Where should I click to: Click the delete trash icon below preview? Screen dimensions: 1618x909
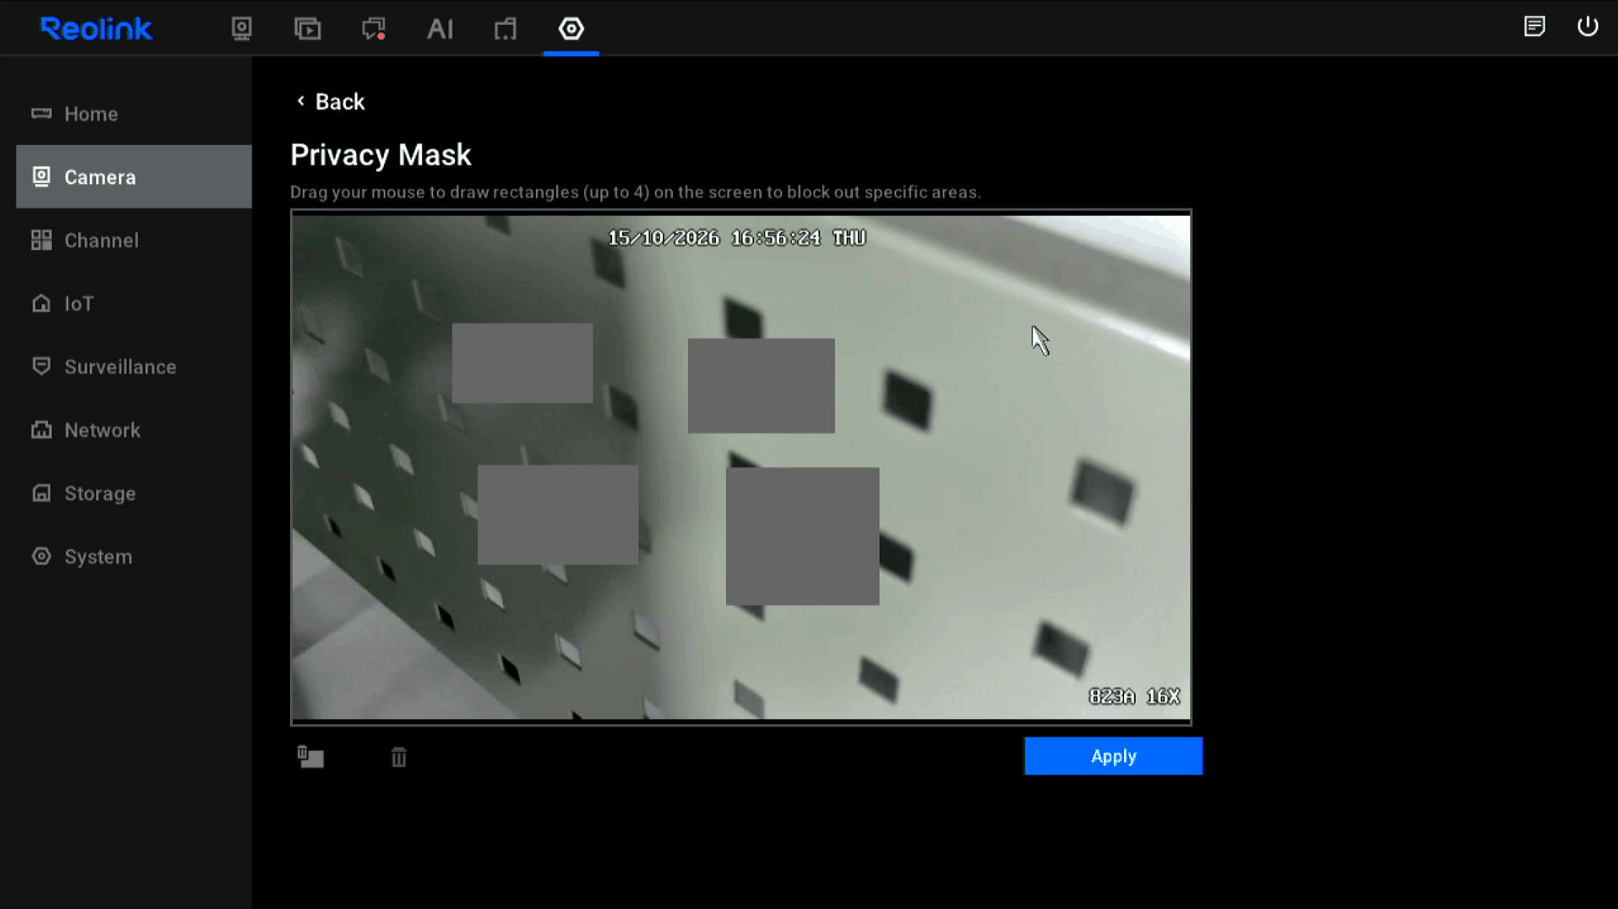pyautogui.click(x=399, y=757)
